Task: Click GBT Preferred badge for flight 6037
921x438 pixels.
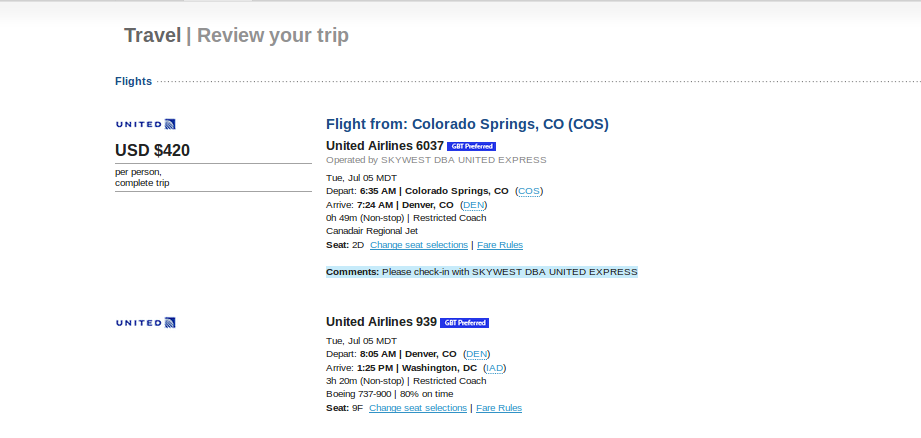Action: 471,146
